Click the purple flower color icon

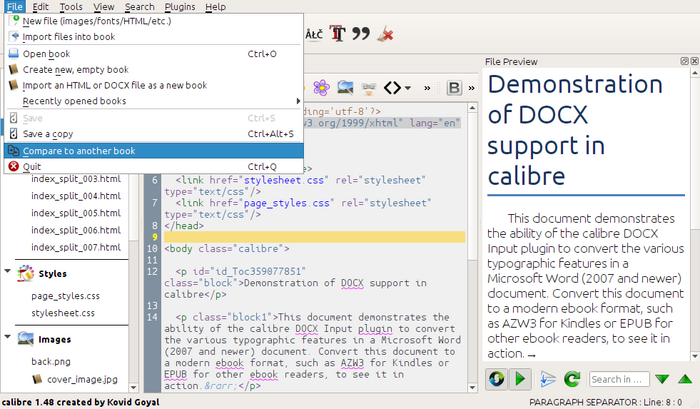click(323, 87)
